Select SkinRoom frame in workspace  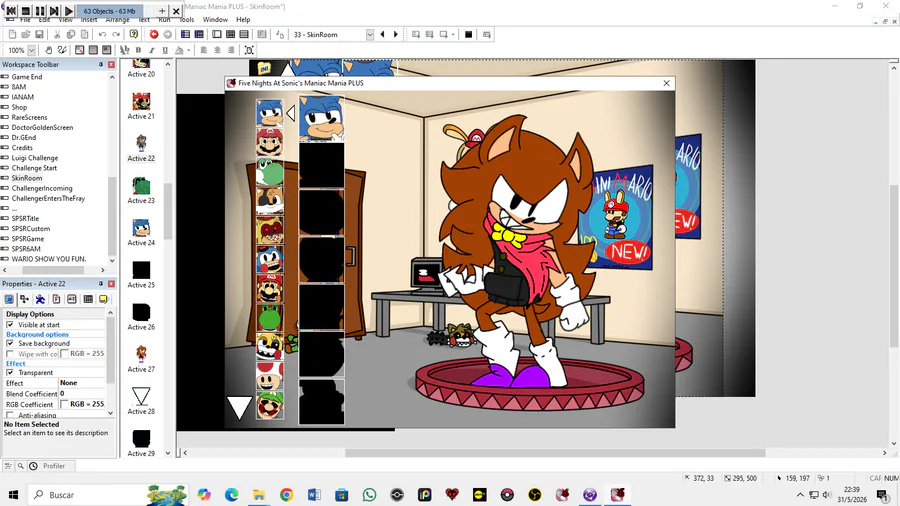pos(26,178)
